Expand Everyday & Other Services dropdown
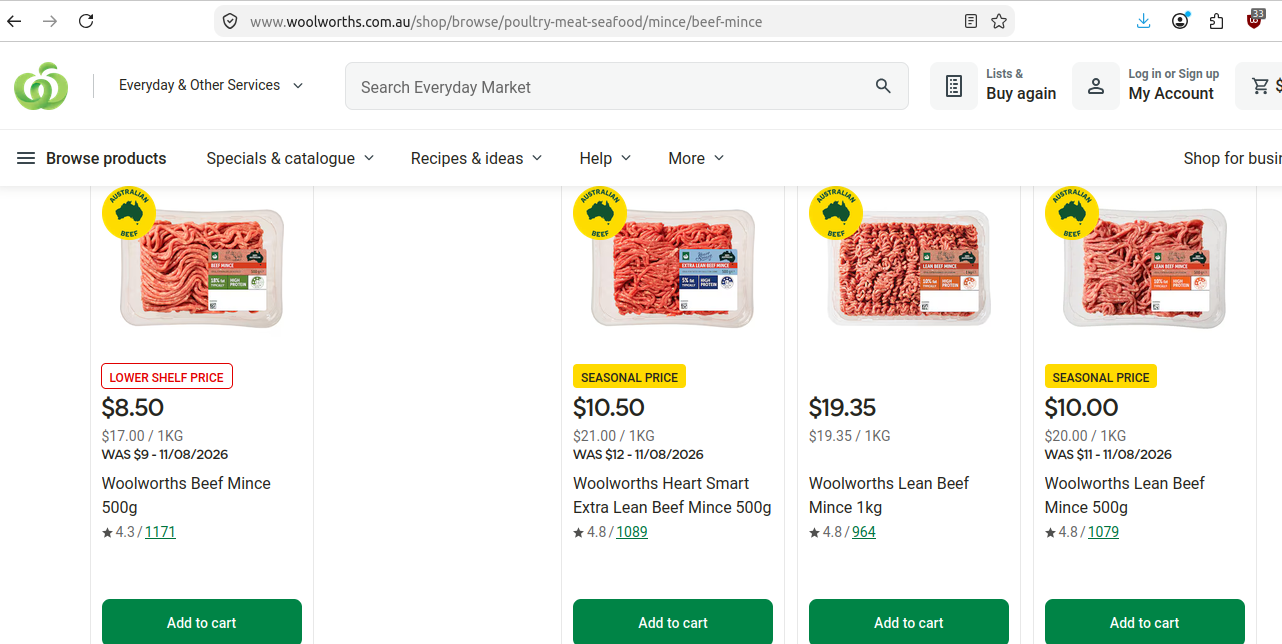The height and width of the screenshot is (644, 1282). click(211, 86)
